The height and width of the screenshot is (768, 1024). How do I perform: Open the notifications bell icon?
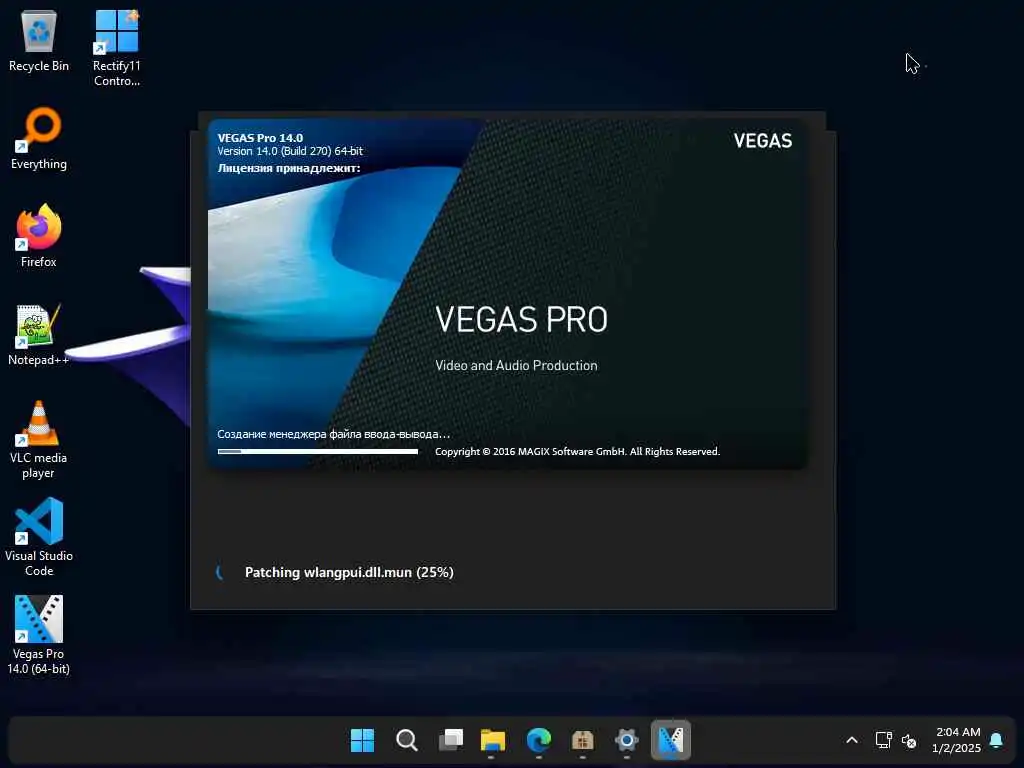coord(996,740)
